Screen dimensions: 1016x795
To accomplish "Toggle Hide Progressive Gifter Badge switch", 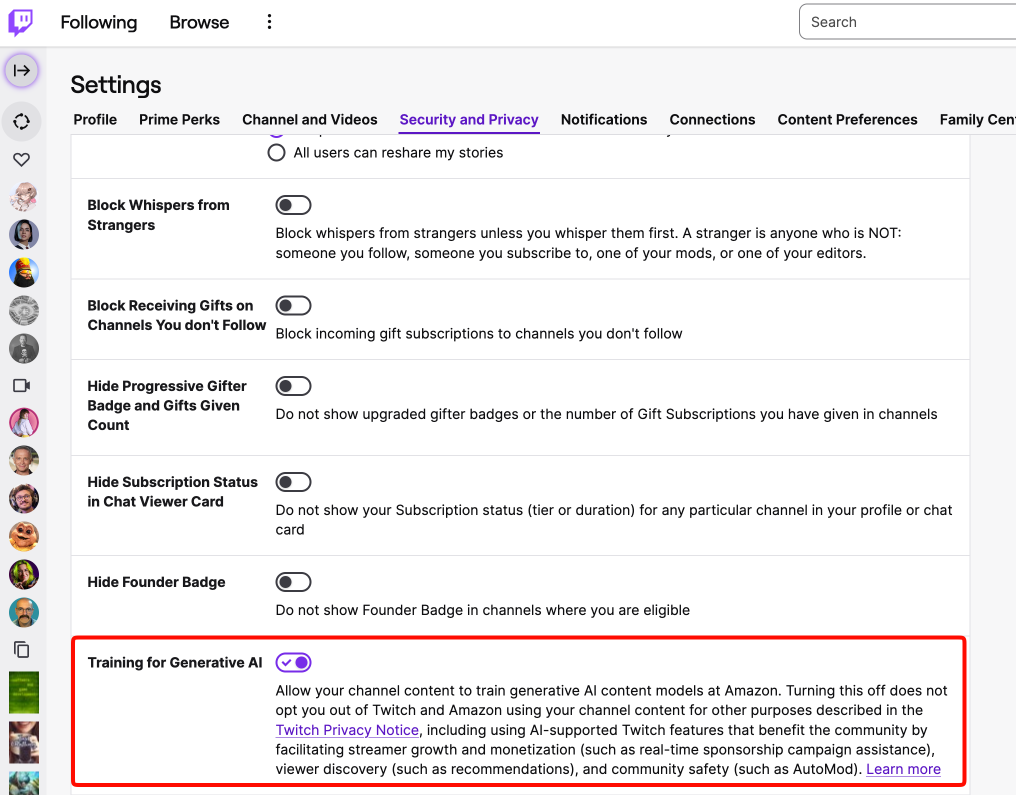I will click(x=294, y=386).
